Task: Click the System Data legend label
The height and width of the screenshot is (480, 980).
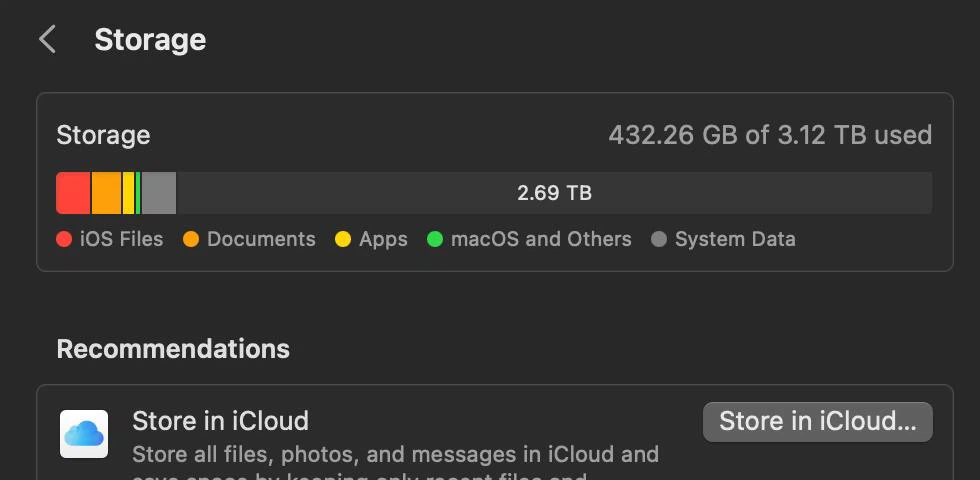Action: 735,239
